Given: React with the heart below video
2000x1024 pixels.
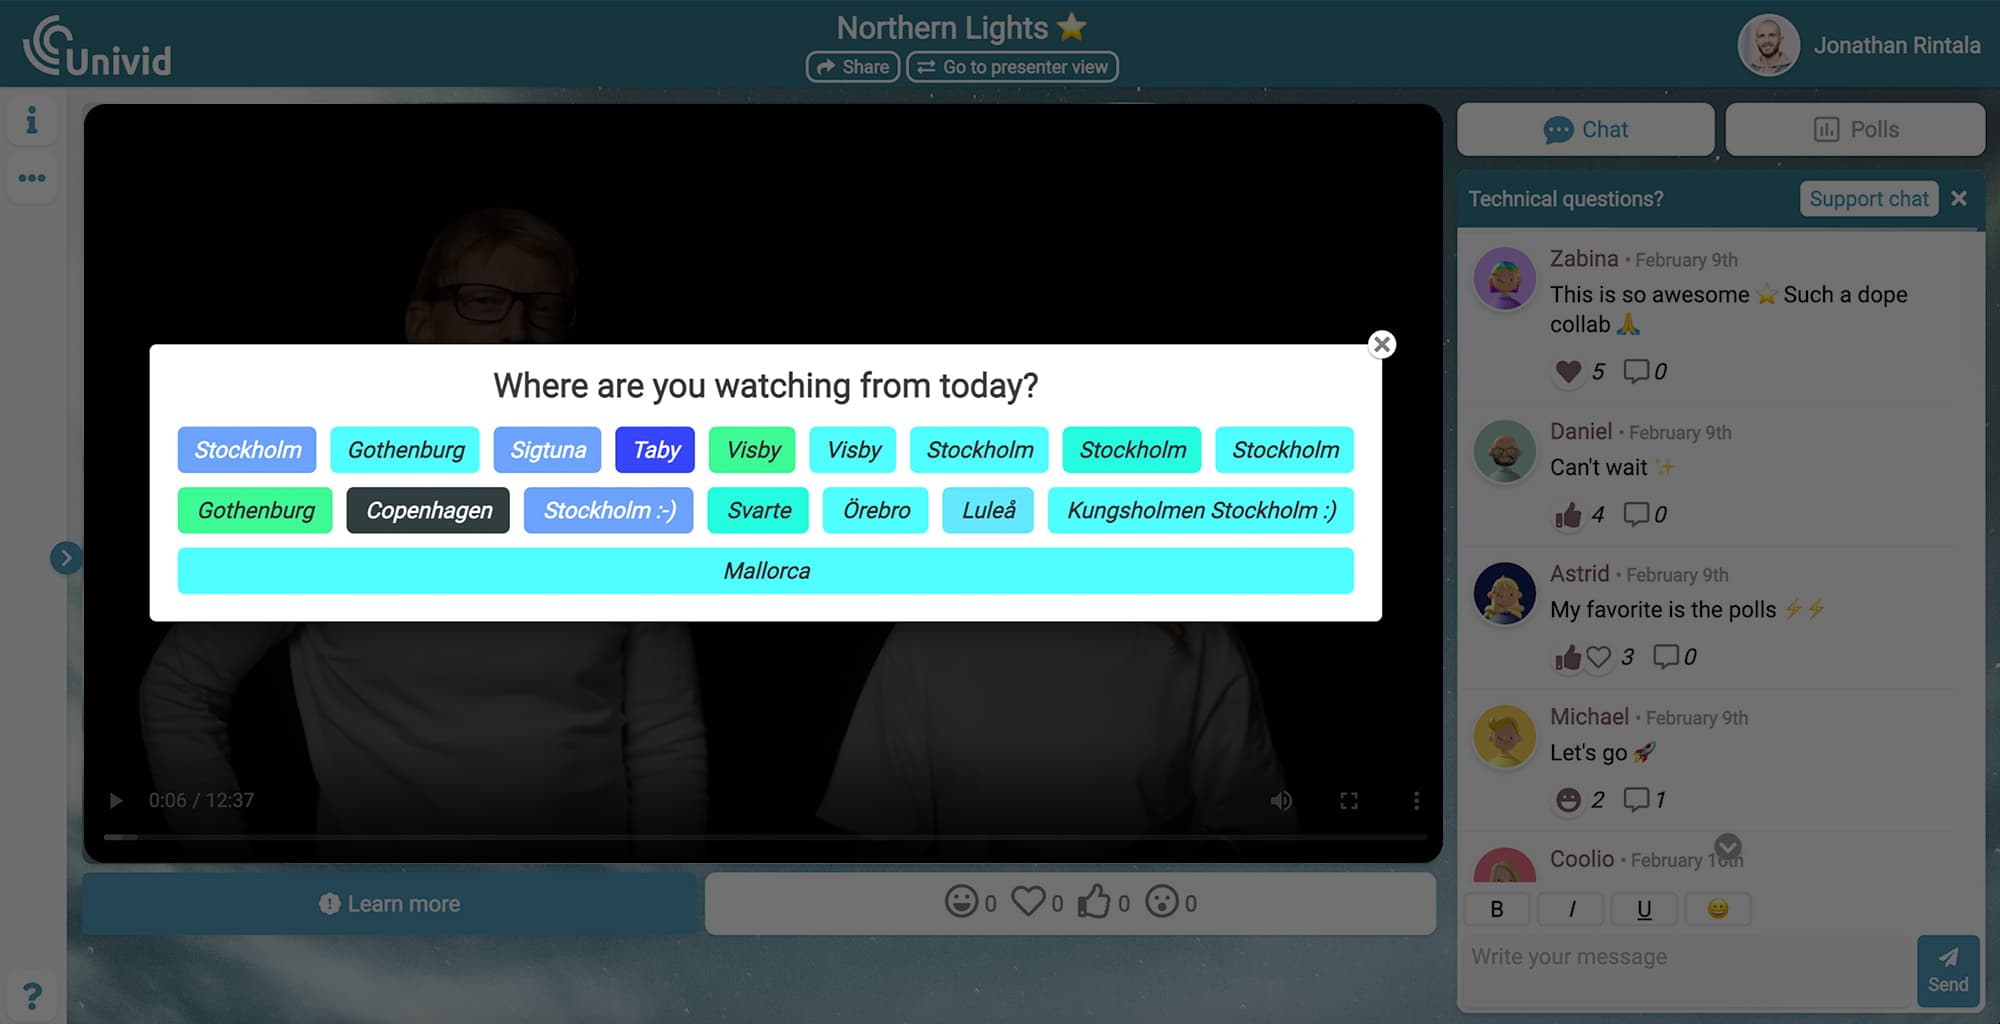Looking at the screenshot, I should pyautogui.click(x=1028, y=902).
